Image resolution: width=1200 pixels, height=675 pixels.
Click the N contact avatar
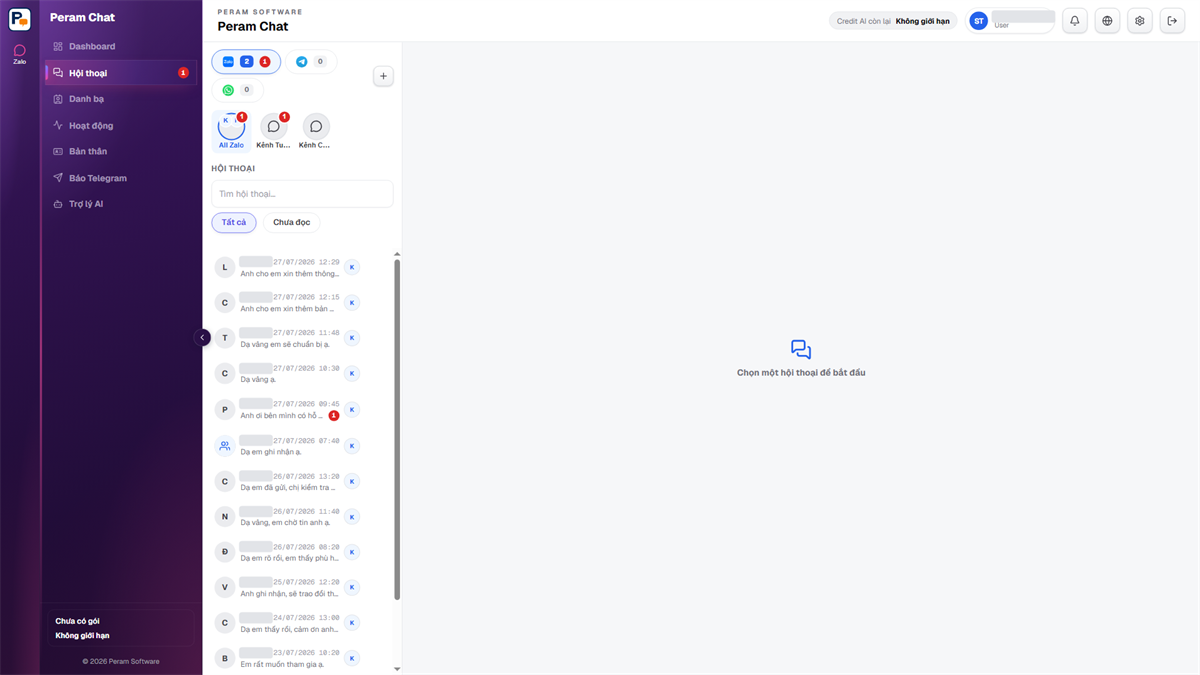pos(225,517)
